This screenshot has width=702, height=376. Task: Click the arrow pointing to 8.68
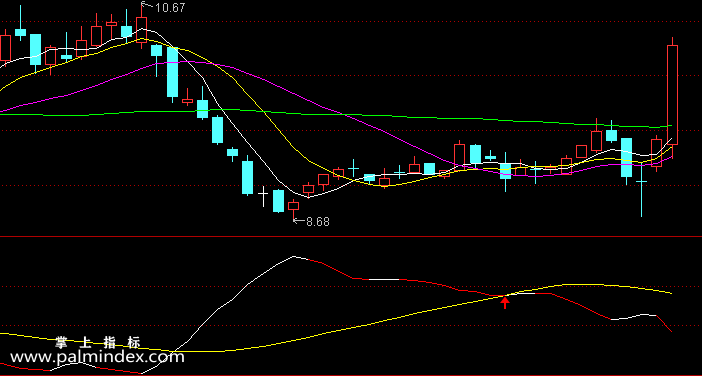pos(299,220)
